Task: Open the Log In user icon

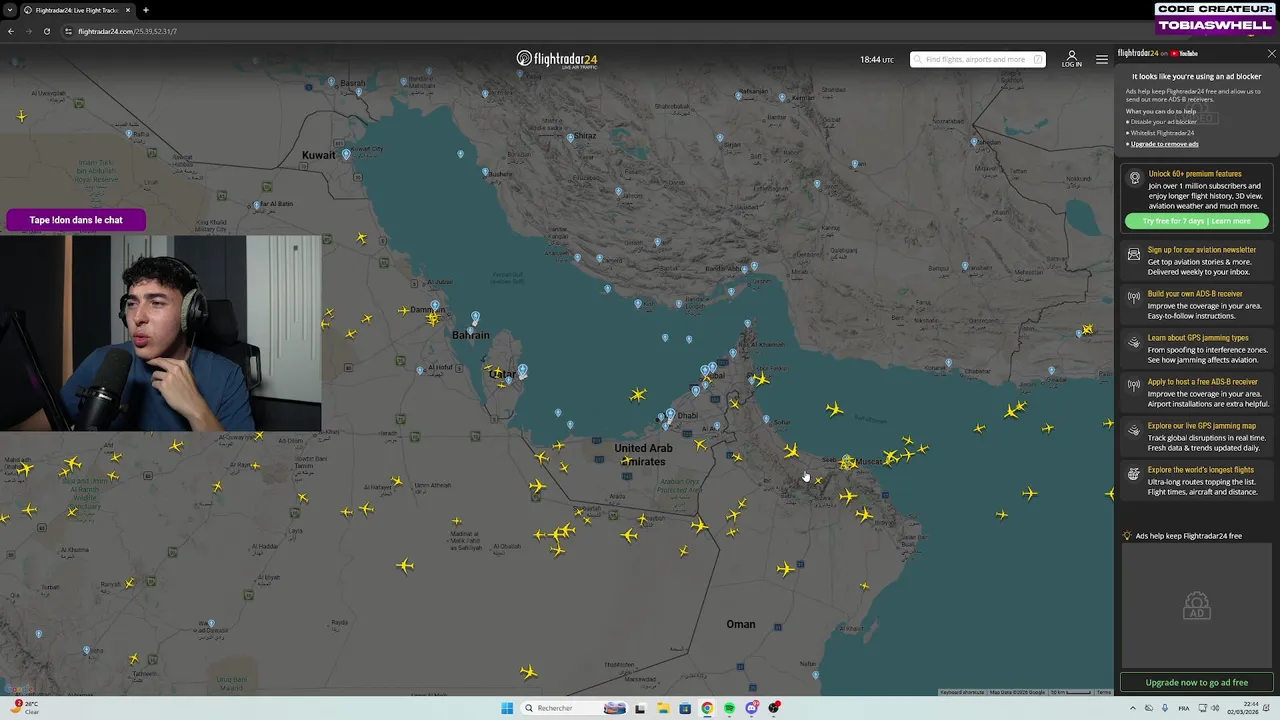Action: [1071, 58]
